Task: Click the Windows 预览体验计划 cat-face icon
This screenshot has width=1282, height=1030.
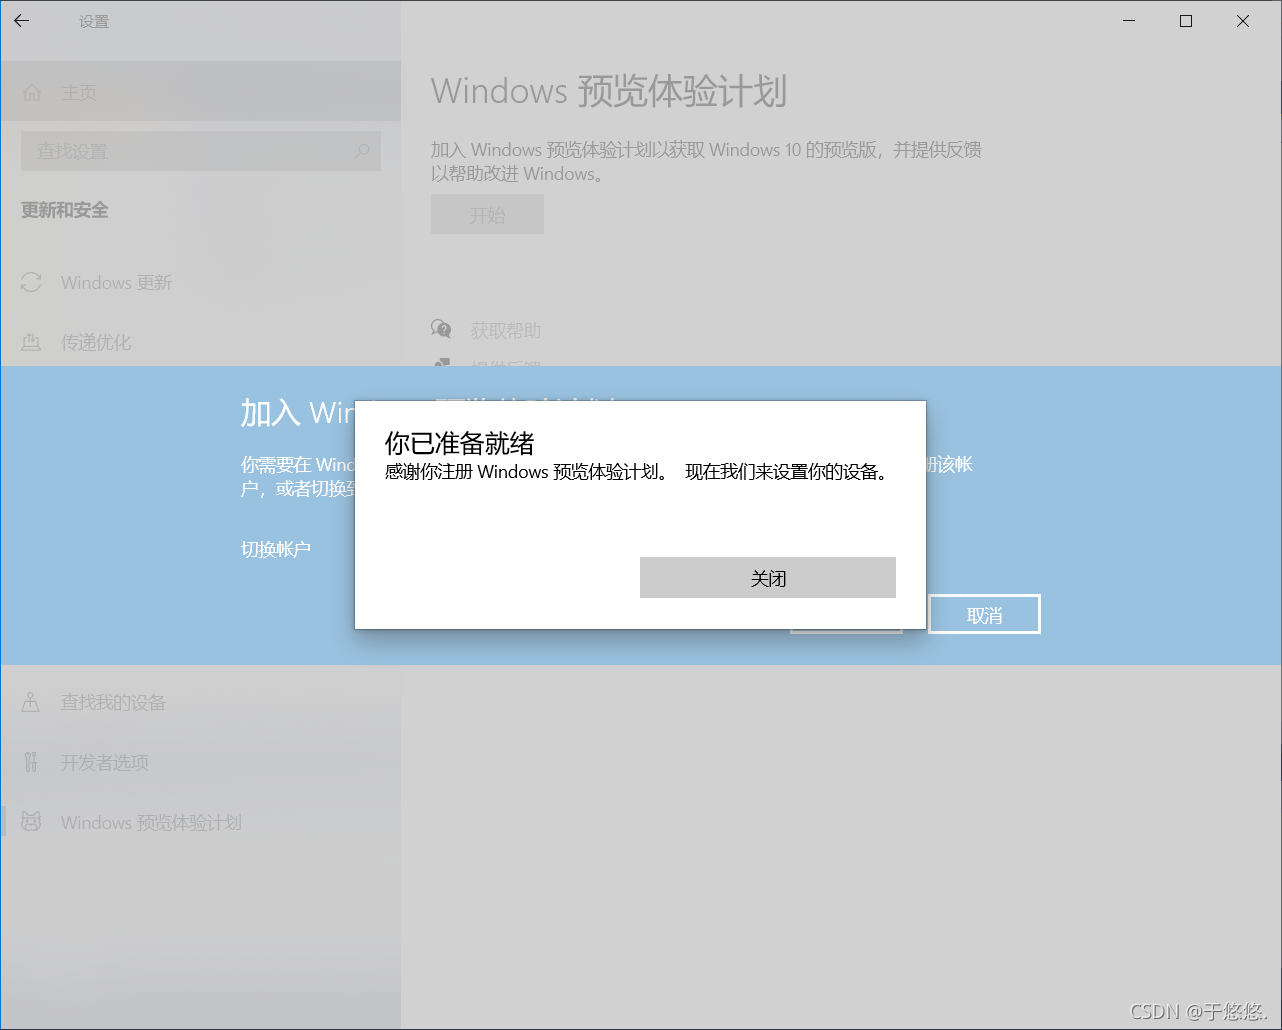Action: pyautogui.click(x=31, y=822)
